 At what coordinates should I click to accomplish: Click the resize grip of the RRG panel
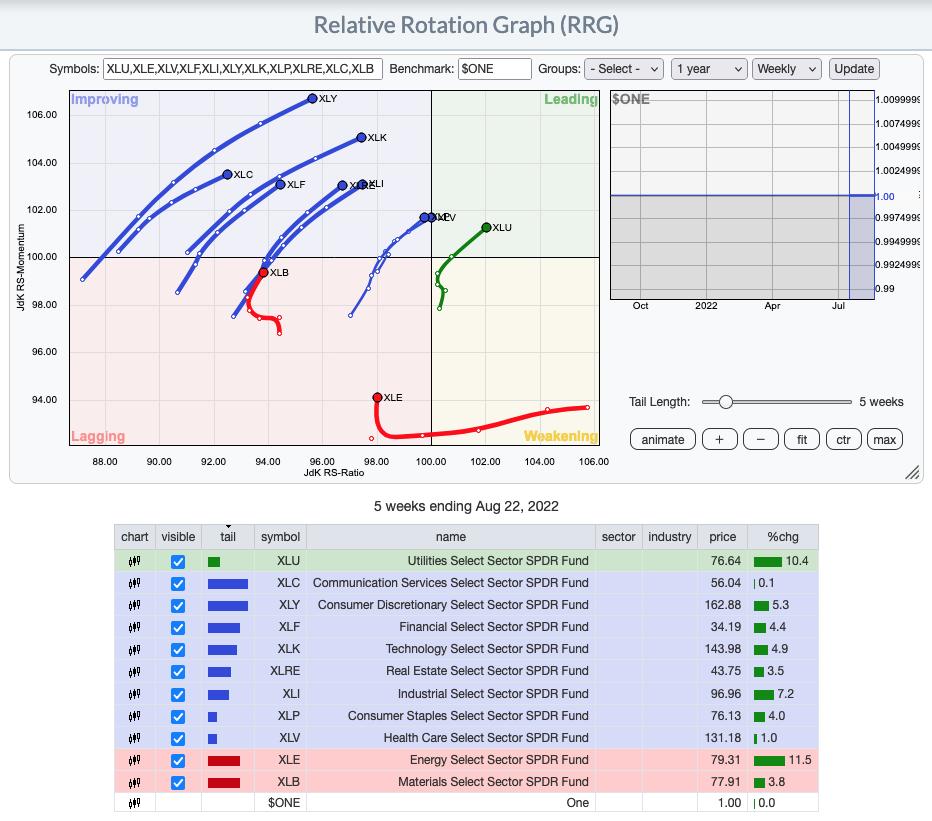tap(912, 472)
